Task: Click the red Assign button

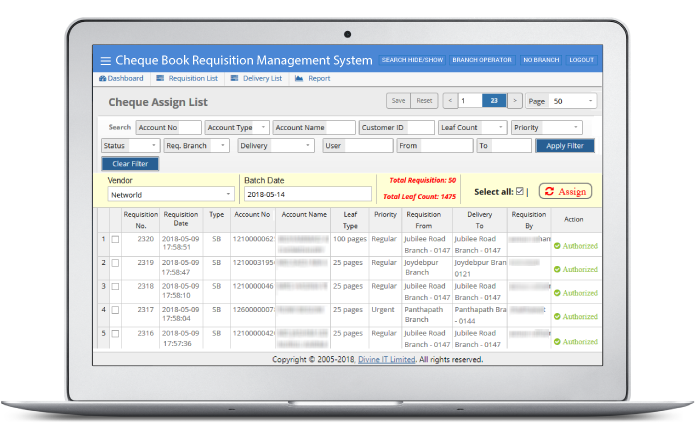Action: (x=565, y=191)
